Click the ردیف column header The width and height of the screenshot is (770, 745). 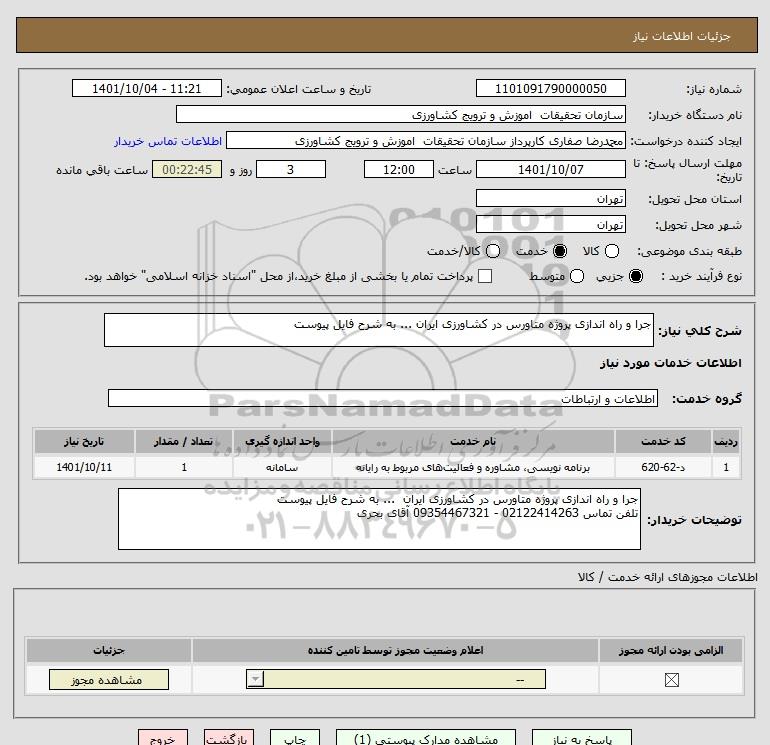(x=726, y=441)
